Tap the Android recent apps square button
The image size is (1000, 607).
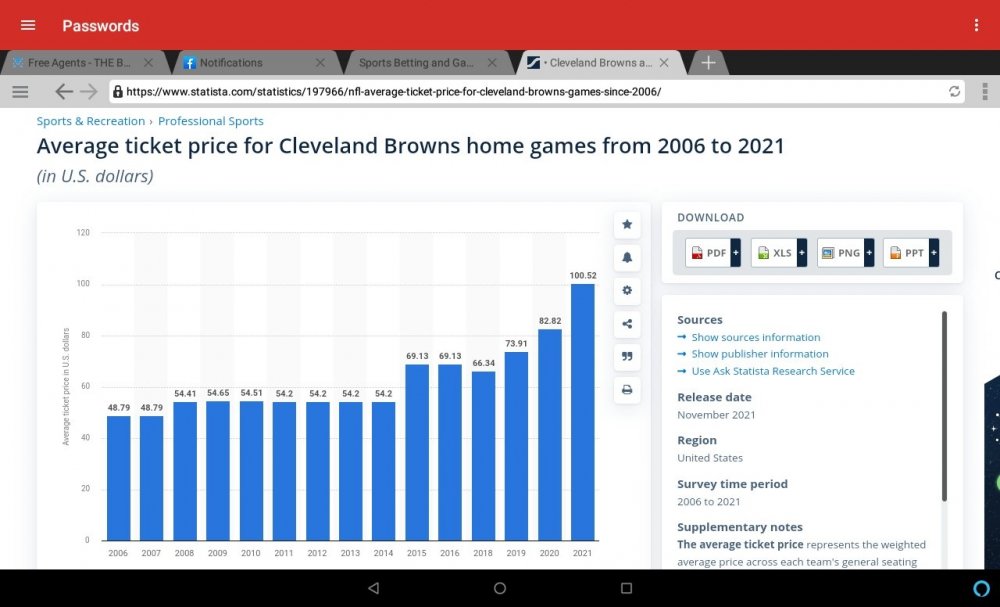626,588
